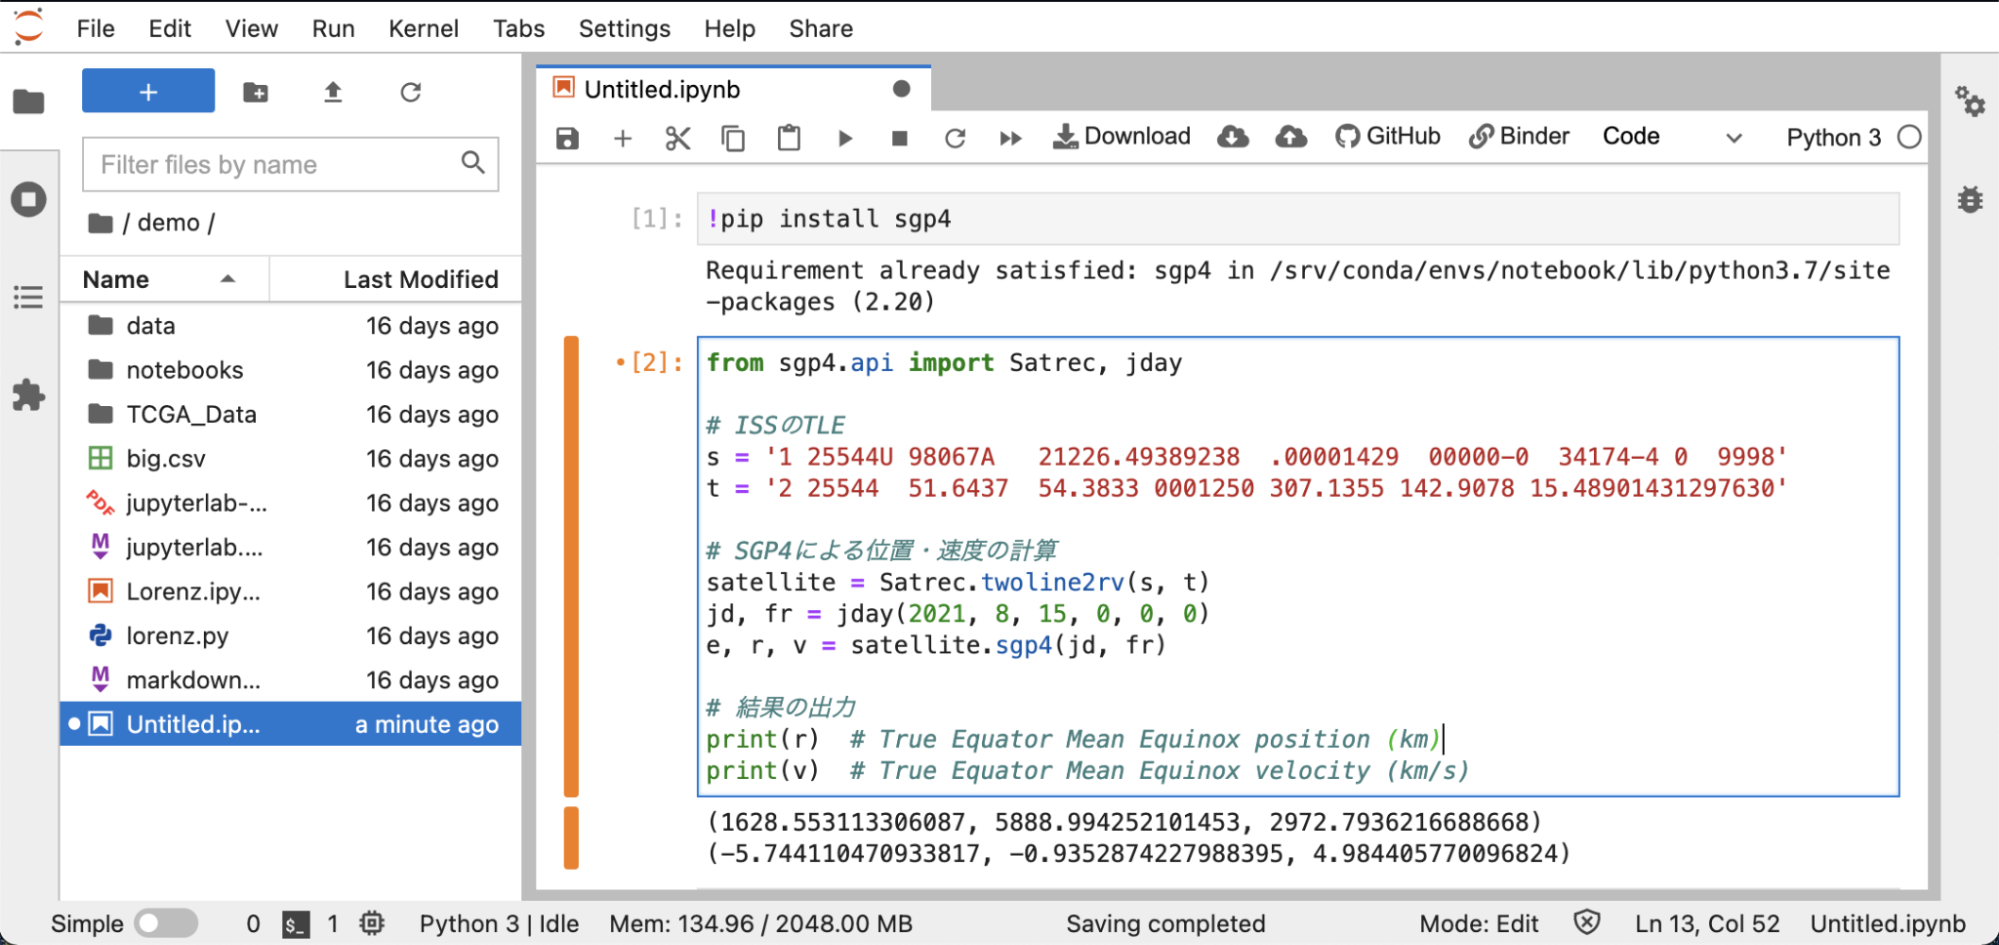This screenshot has height=945, width=1999.
Task: Open Running Terminals and Kernels panel
Action: (28, 199)
